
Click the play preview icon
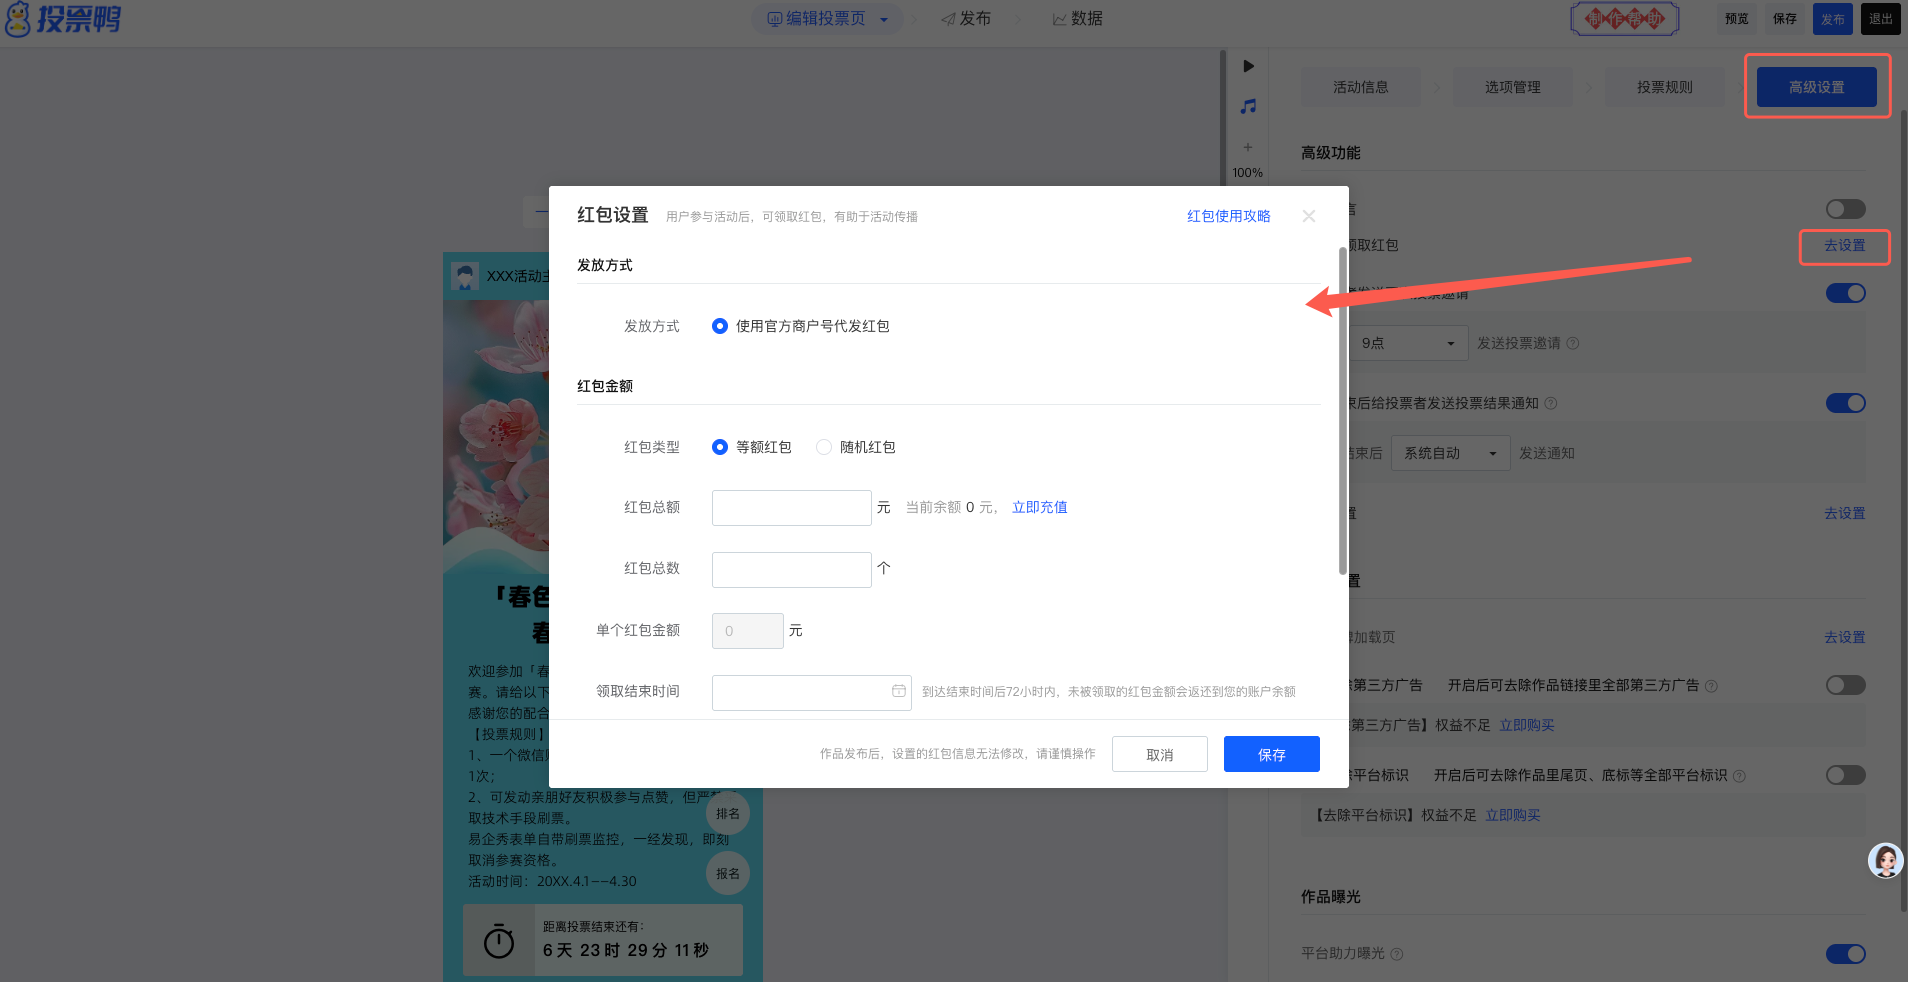(1248, 66)
